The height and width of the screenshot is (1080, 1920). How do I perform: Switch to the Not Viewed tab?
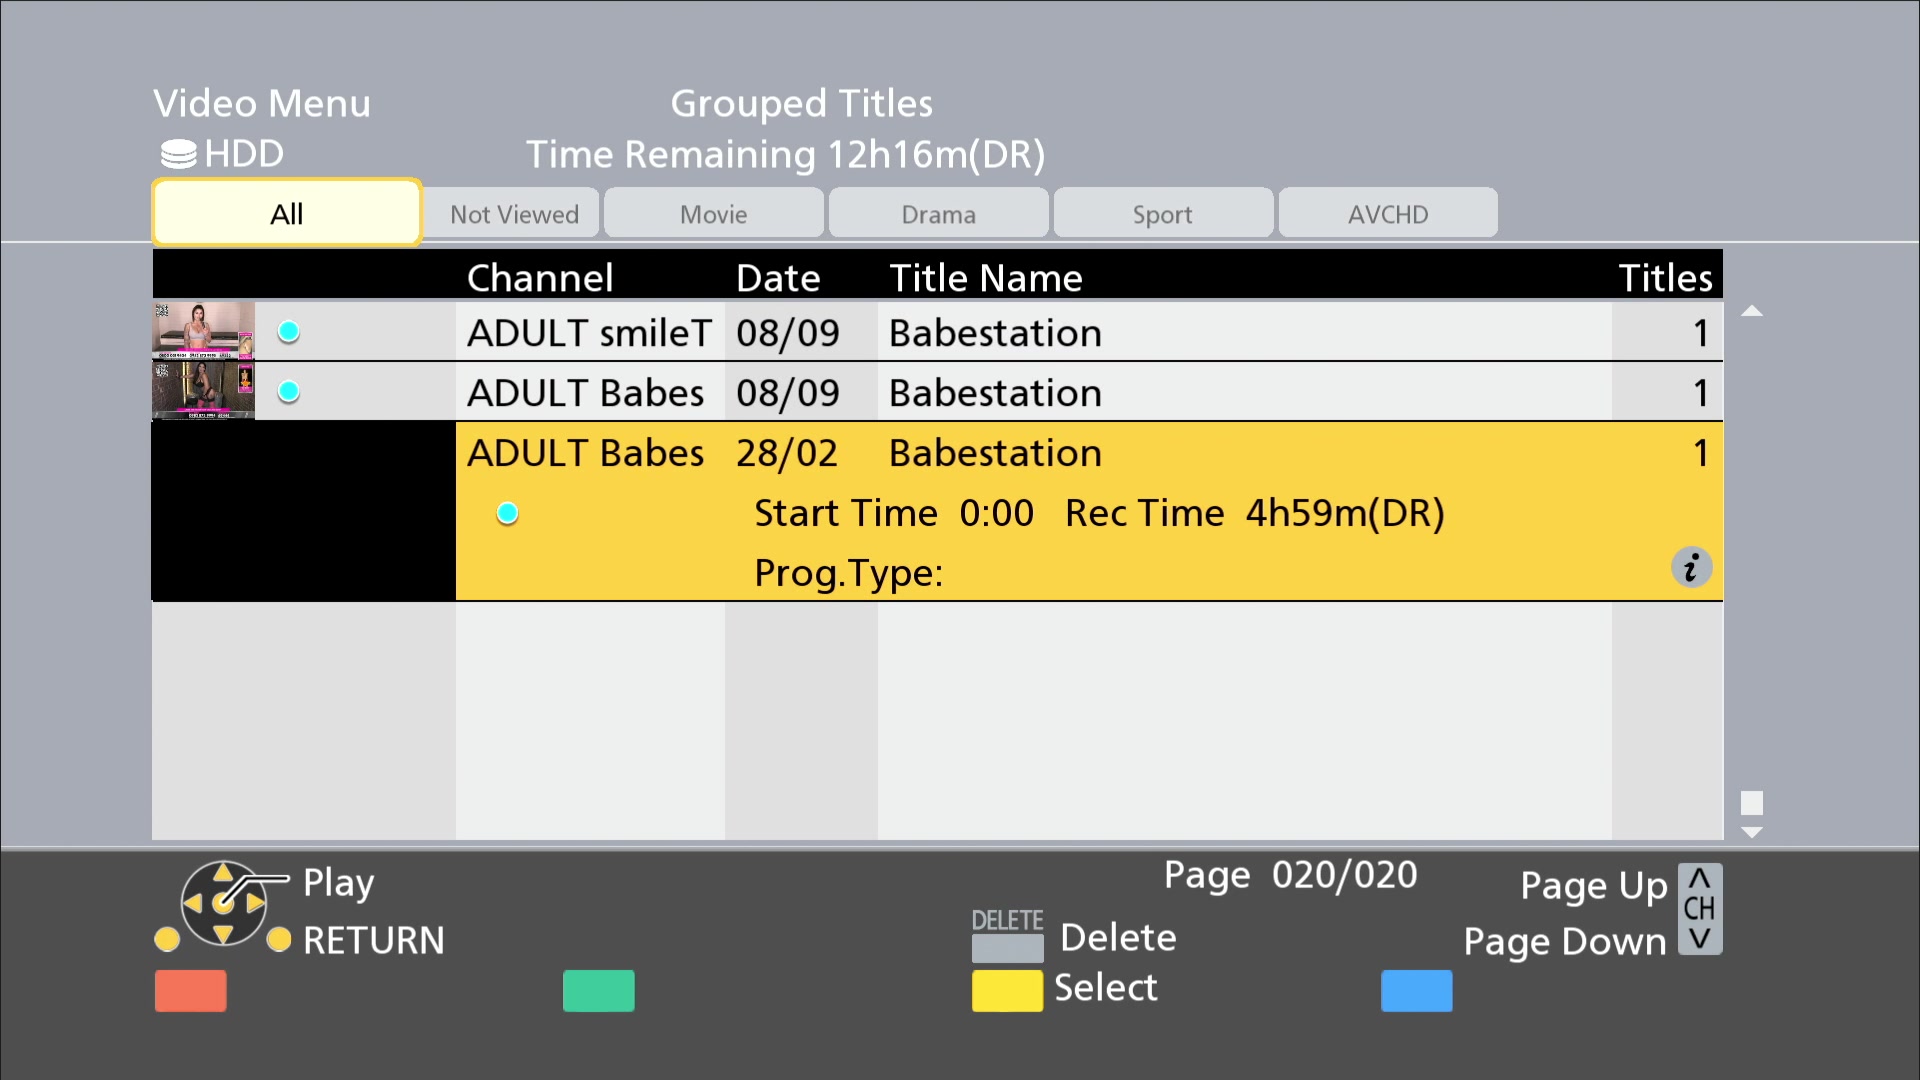[x=513, y=214]
